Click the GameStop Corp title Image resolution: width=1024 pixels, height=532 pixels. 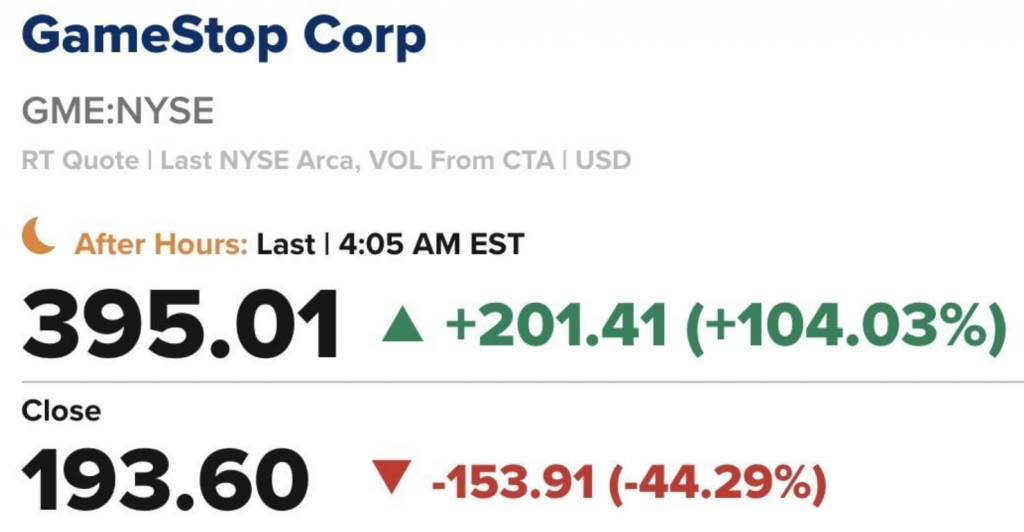pos(223,37)
